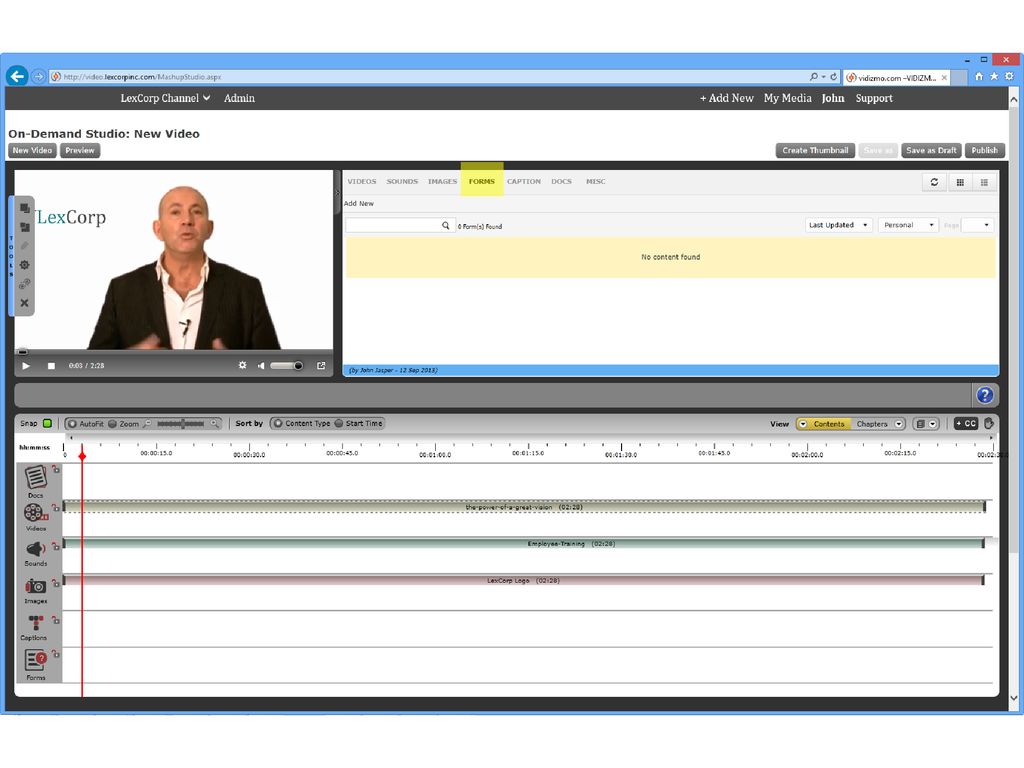The width and height of the screenshot is (1024, 768).
Task: Click the Publish button
Action: coord(984,150)
